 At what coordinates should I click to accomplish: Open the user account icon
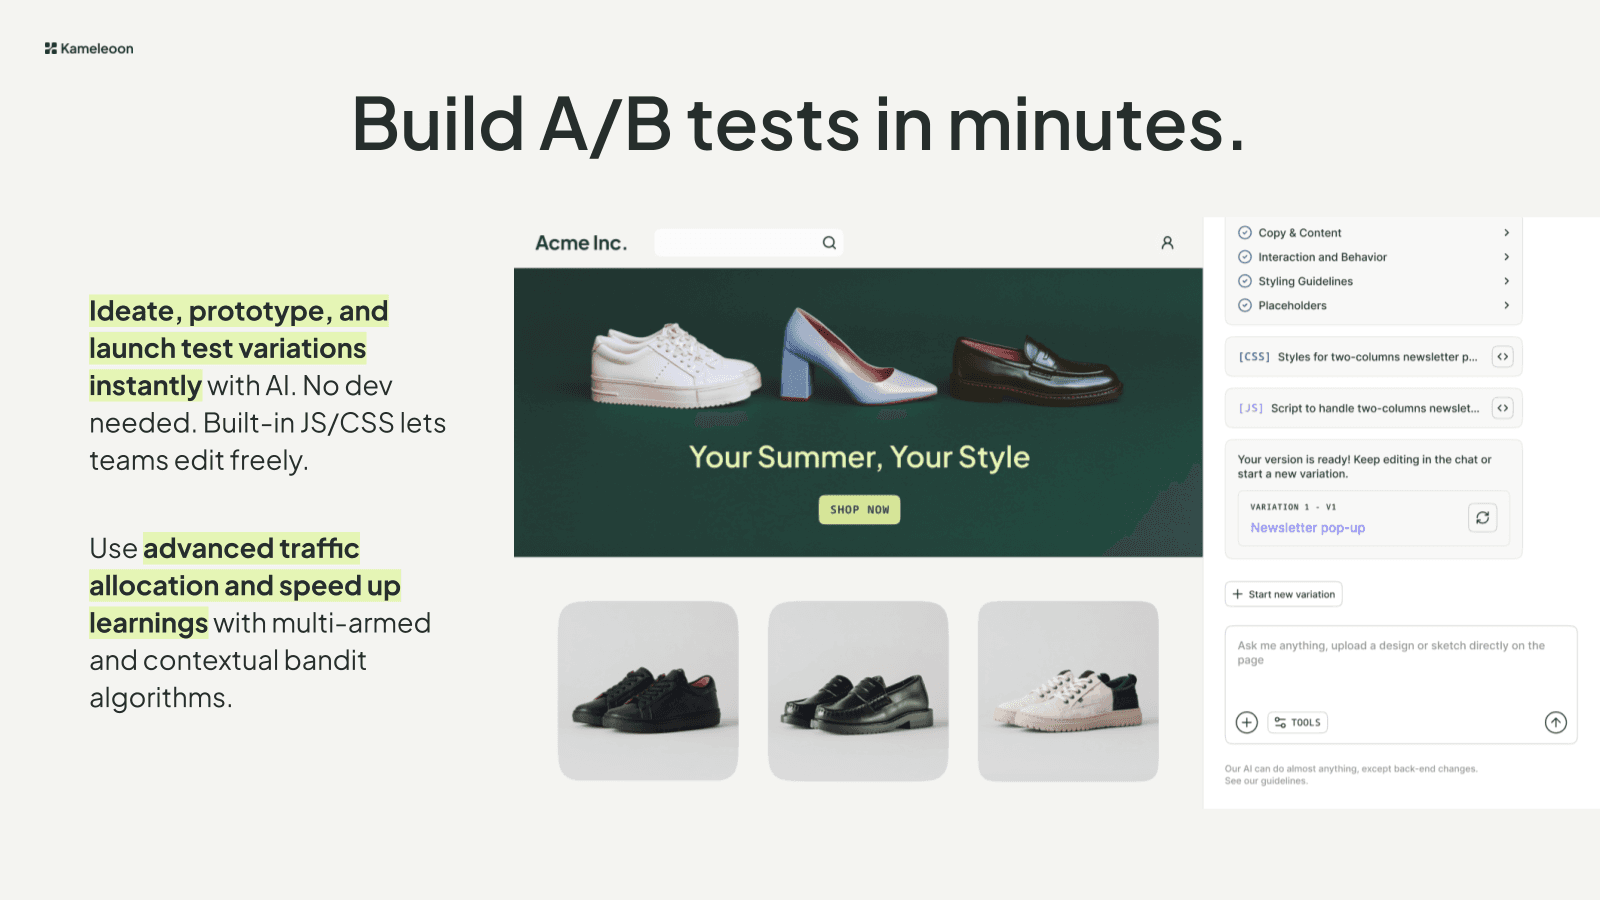pyautogui.click(x=1167, y=243)
